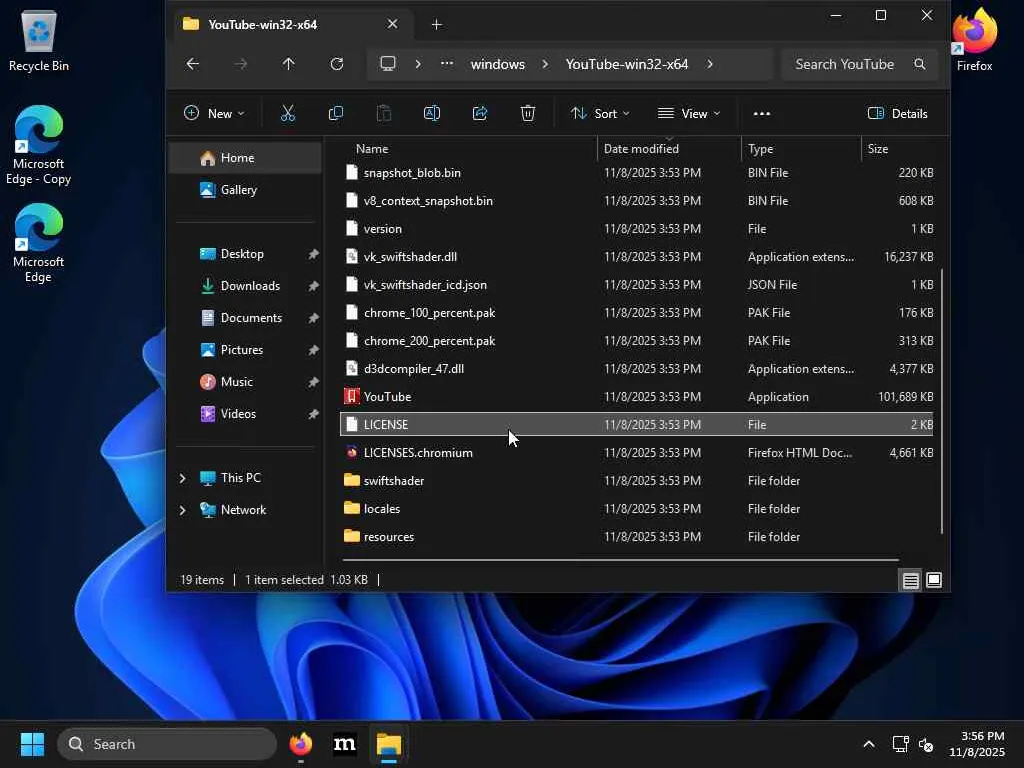Screen dimensions: 1024x768
Task: Expand the This PC tree node
Action: click(182, 478)
